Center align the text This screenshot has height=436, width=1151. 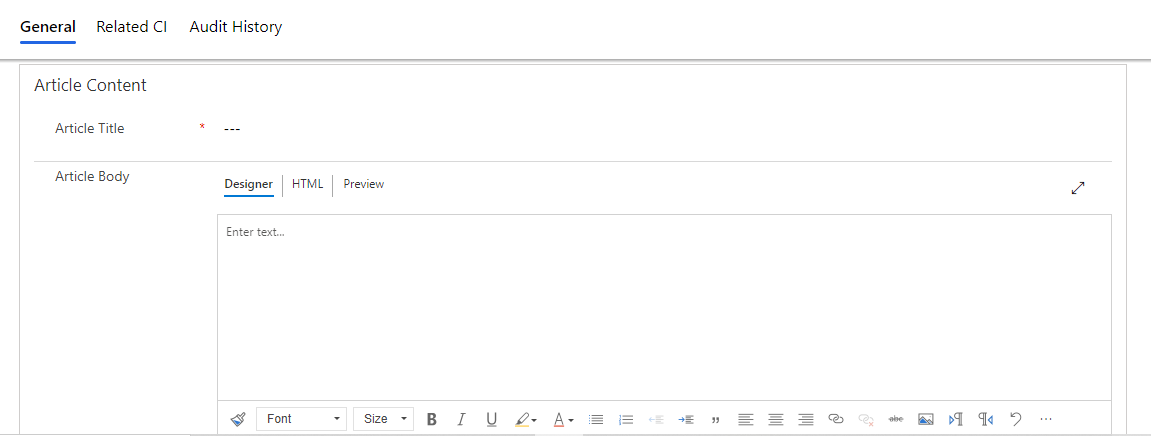(776, 419)
